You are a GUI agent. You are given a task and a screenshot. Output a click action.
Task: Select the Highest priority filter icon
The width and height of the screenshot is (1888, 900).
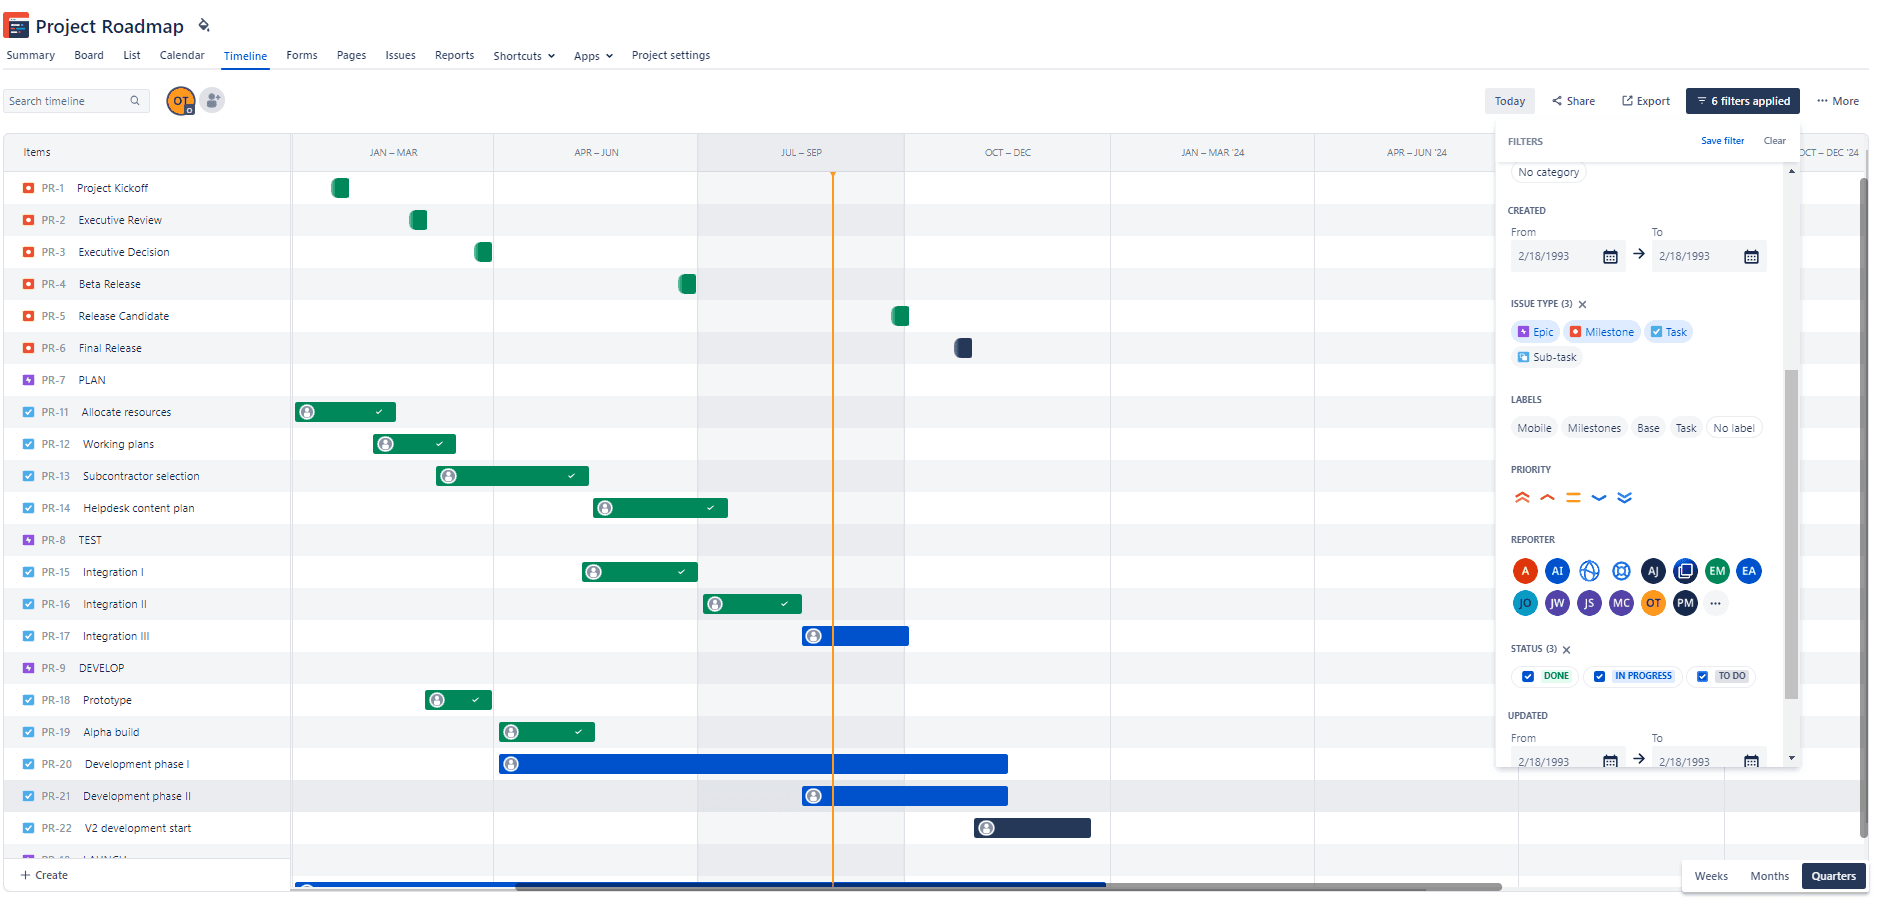coord(1523,497)
